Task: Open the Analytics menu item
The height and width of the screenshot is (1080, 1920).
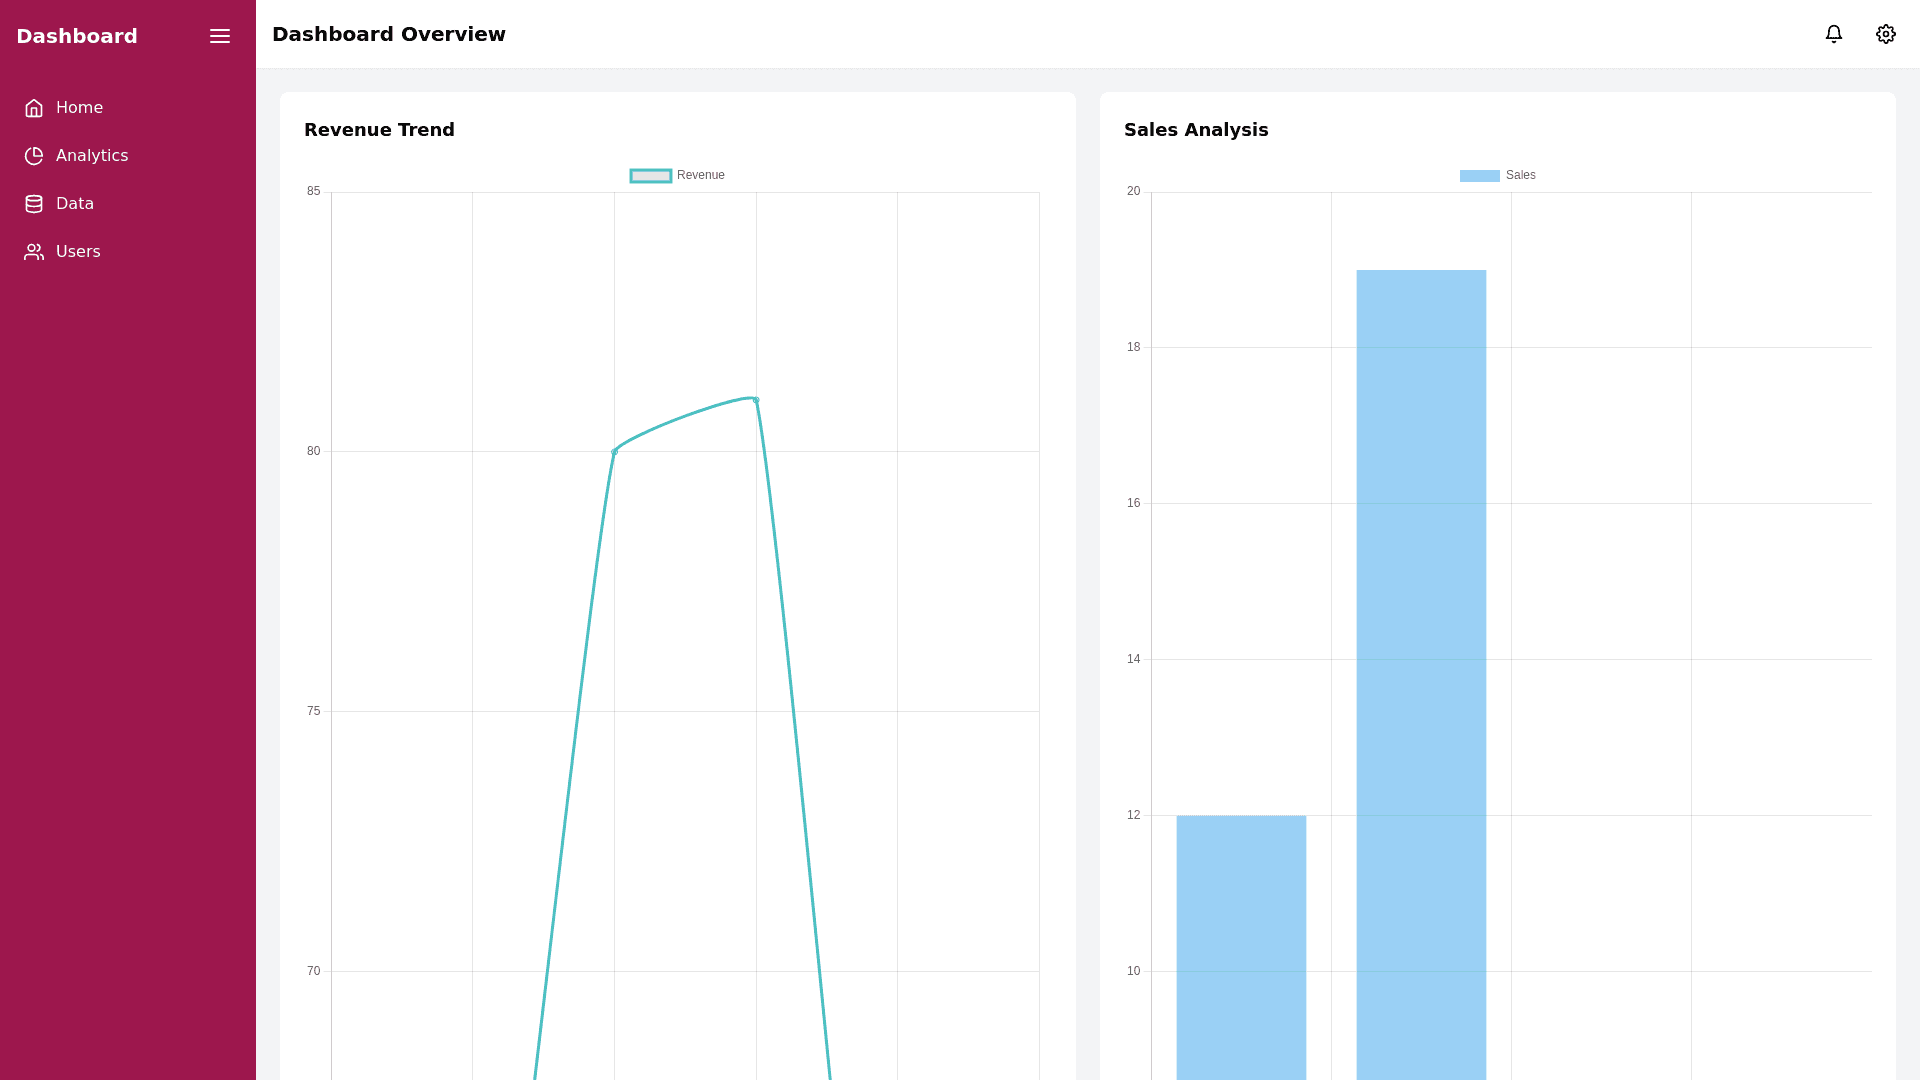Action: [92, 156]
